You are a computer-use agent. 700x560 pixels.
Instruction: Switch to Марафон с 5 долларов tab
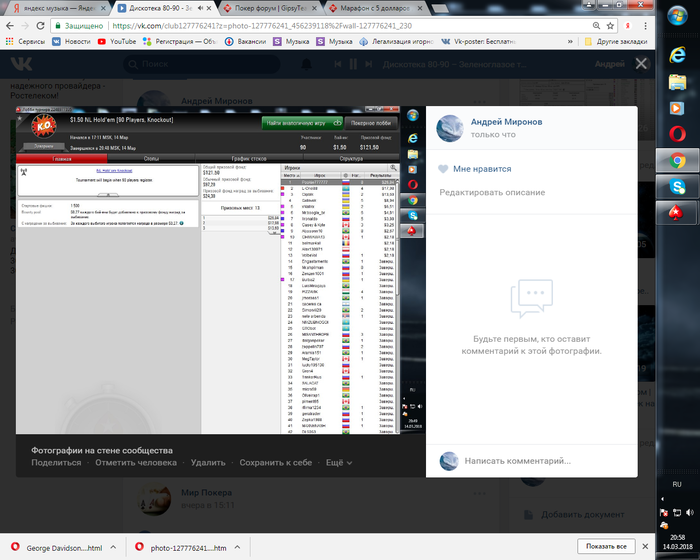[x=375, y=8]
